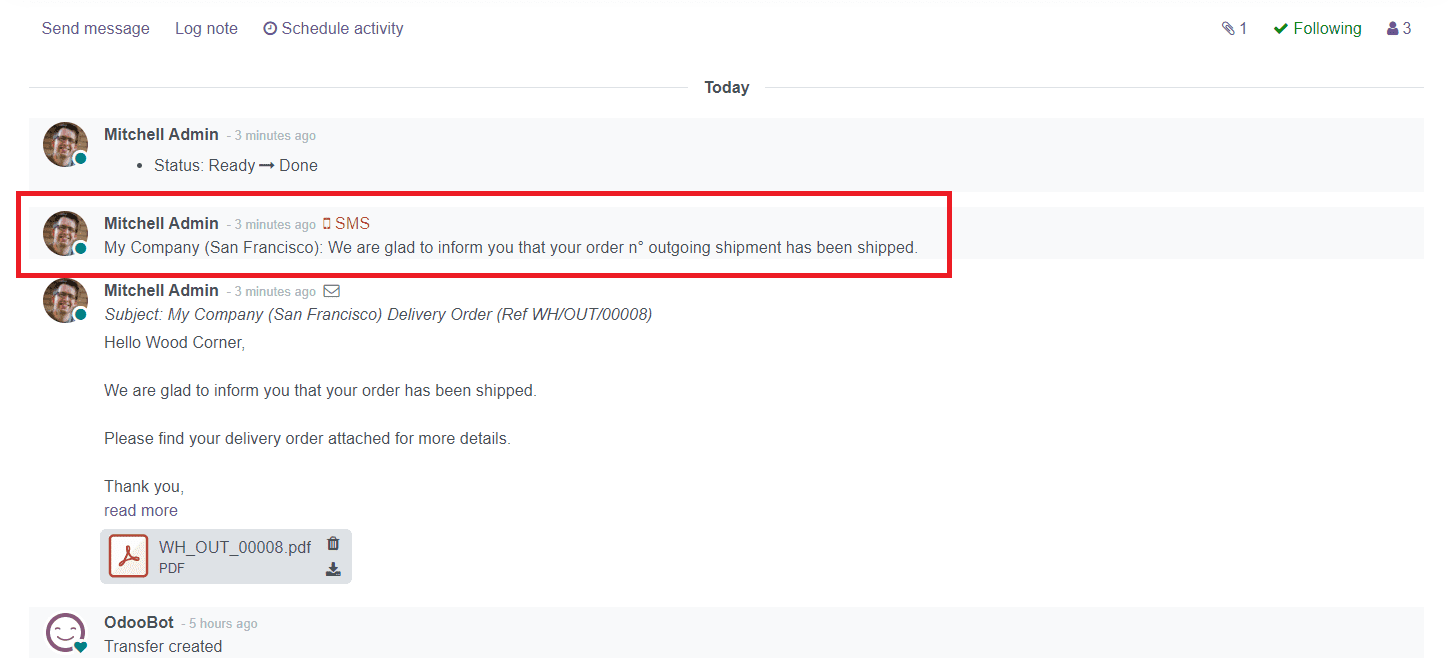This screenshot has width=1450, height=662.
Task: View followers via the person icon
Action: [x=1392, y=28]
